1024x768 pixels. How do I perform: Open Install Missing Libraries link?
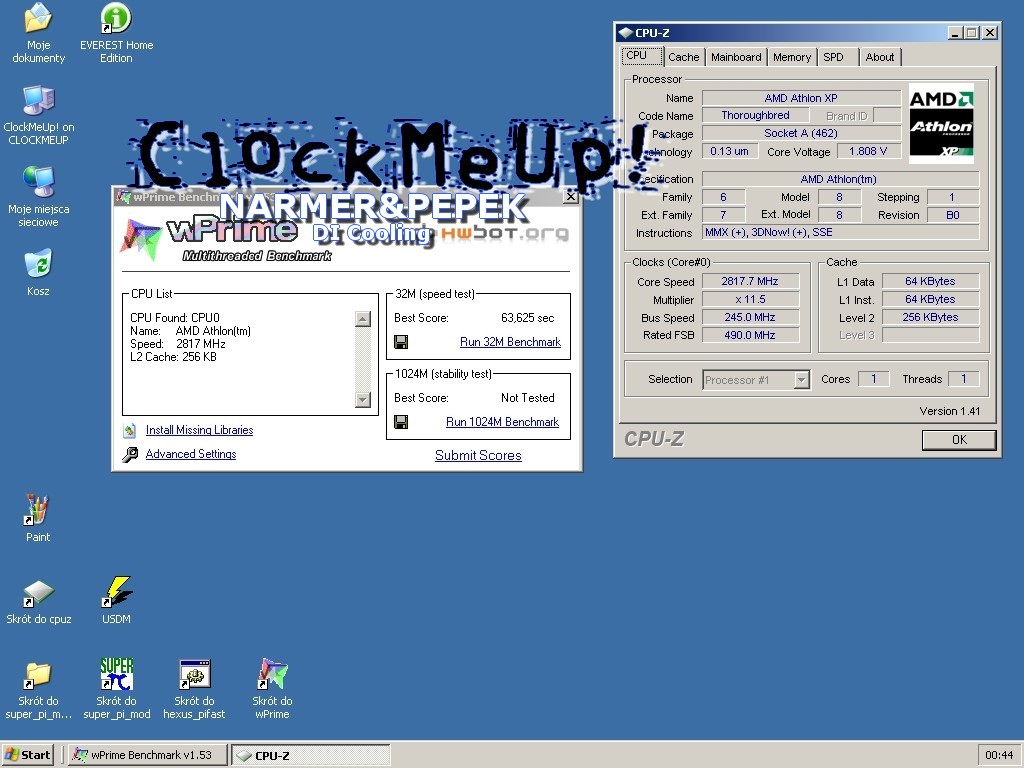point(199,430)
